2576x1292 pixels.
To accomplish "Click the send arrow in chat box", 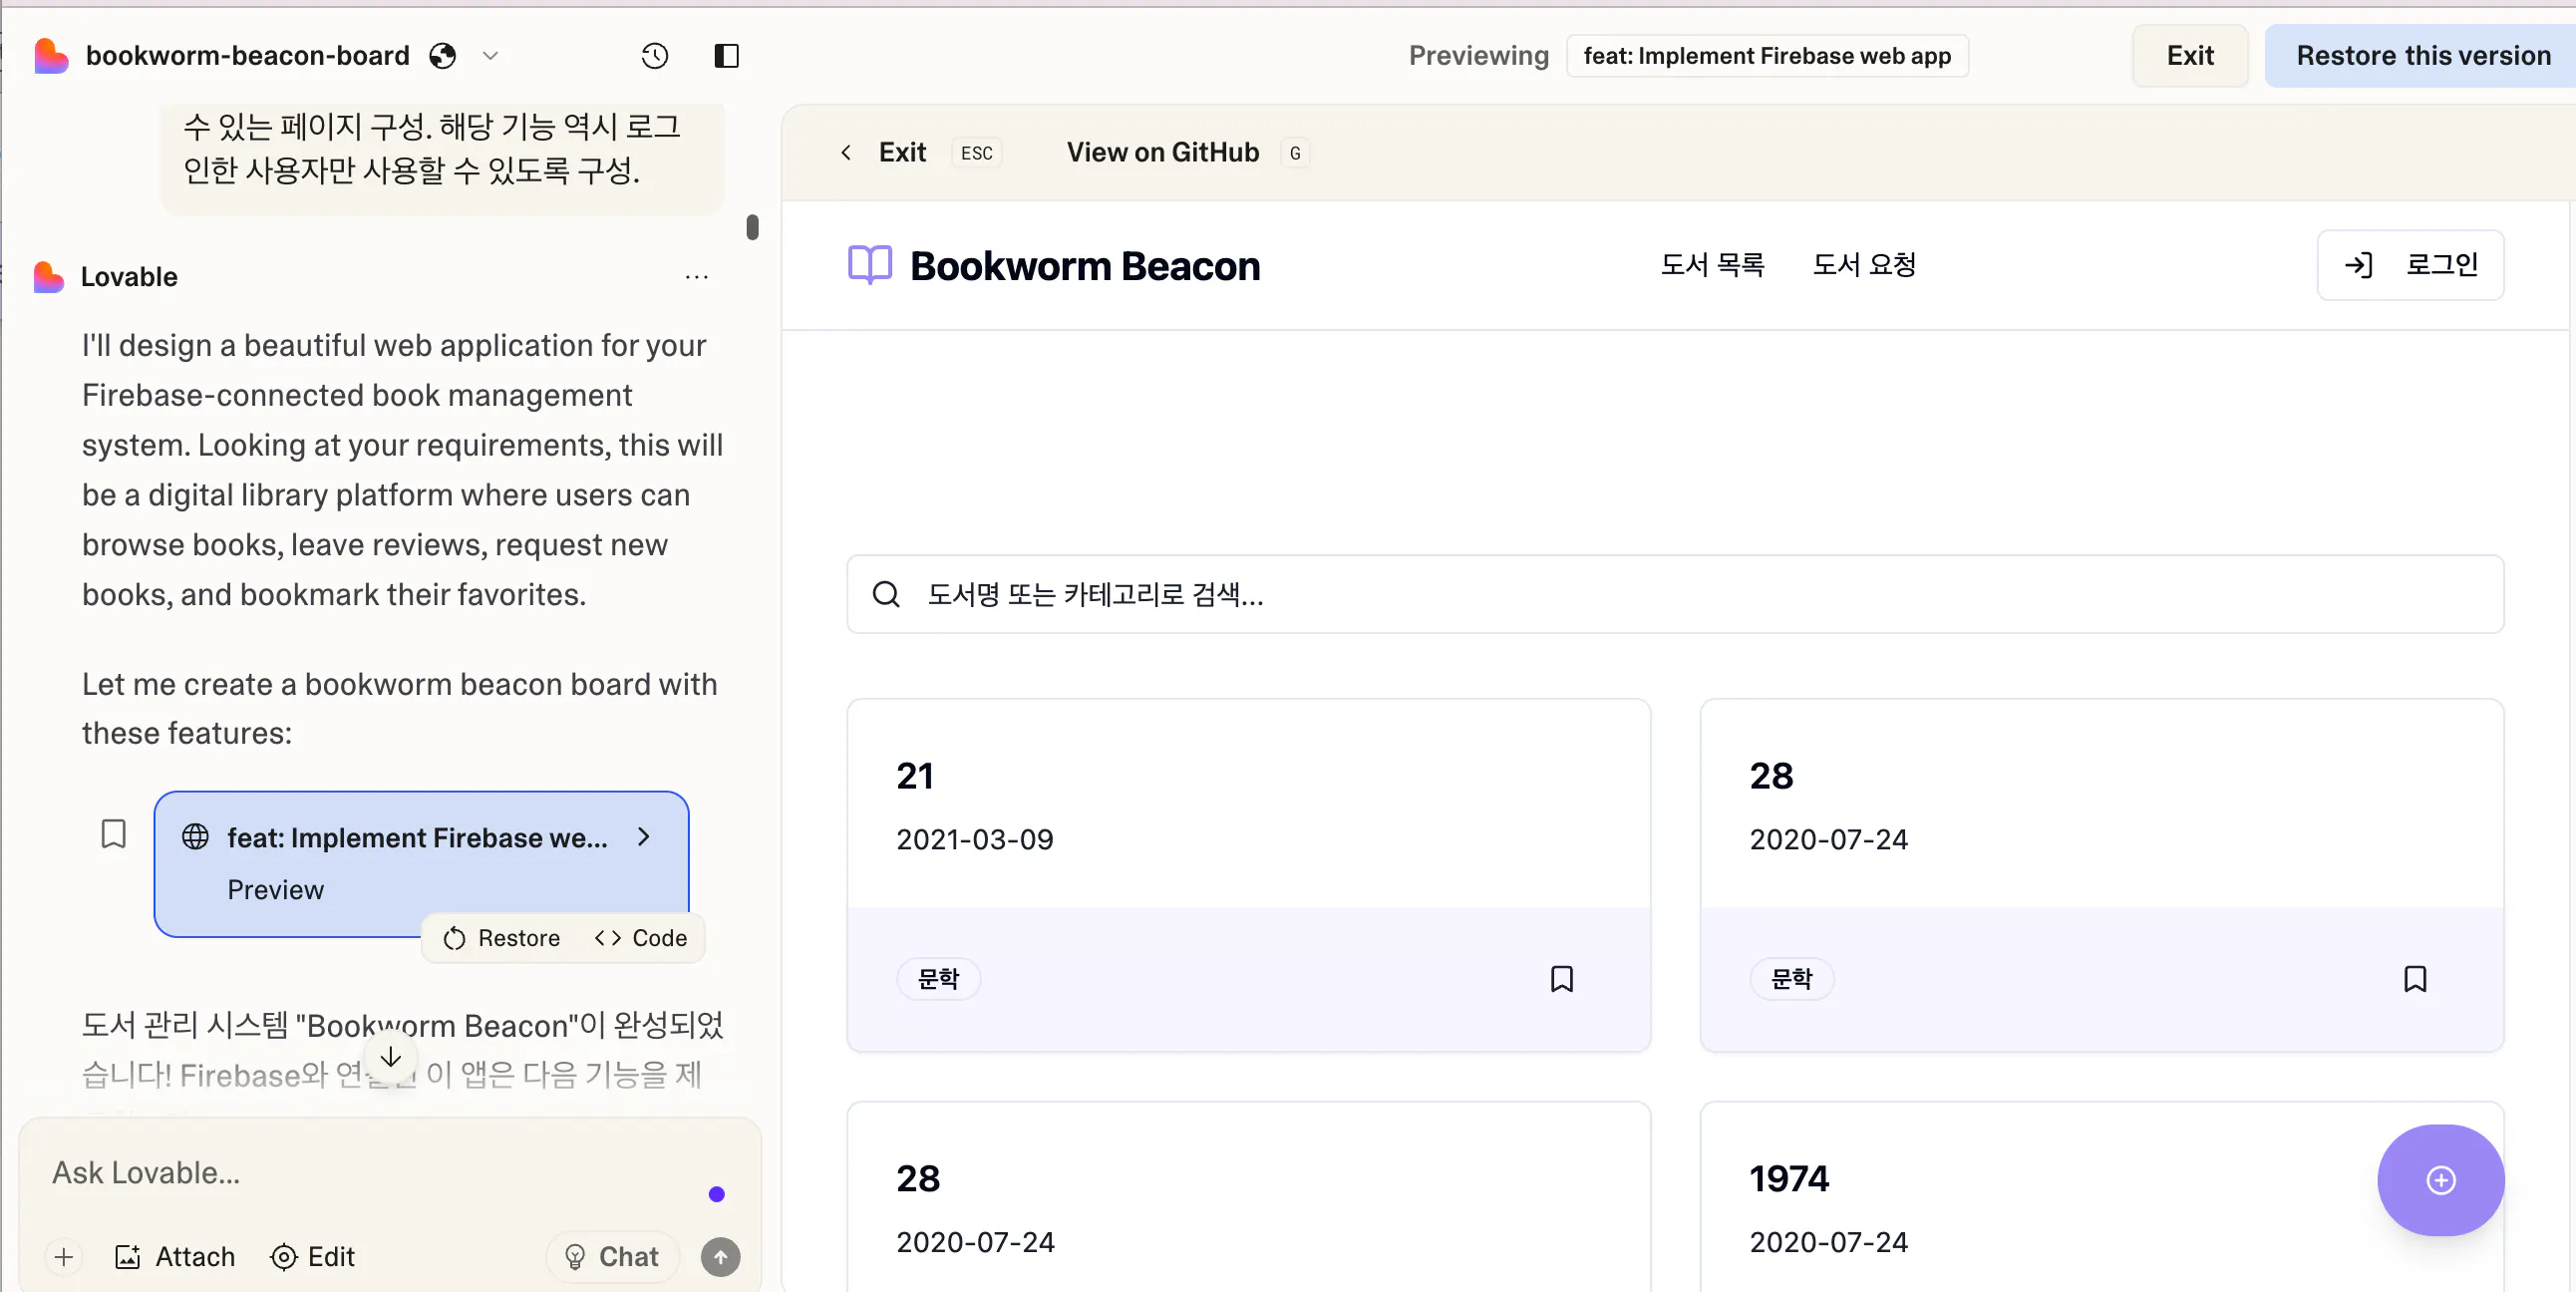I will point(720,1257).
